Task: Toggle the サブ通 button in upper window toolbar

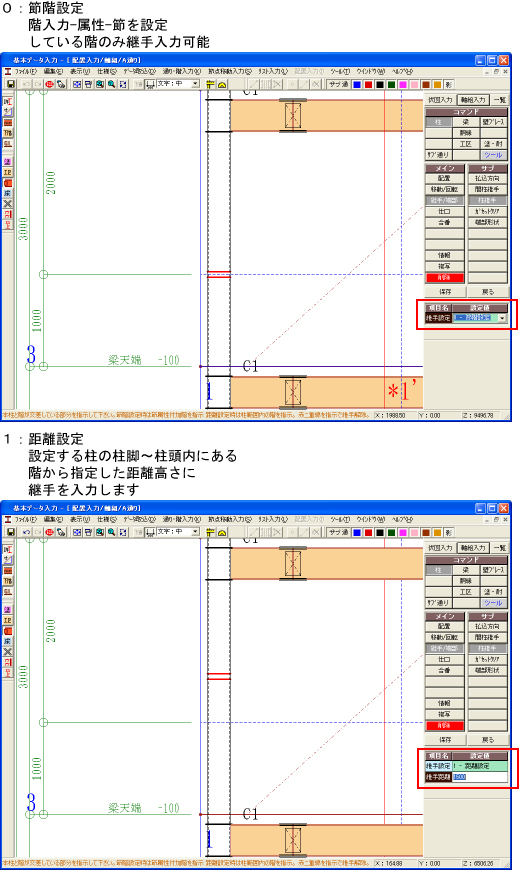Action: pos(339,84)
